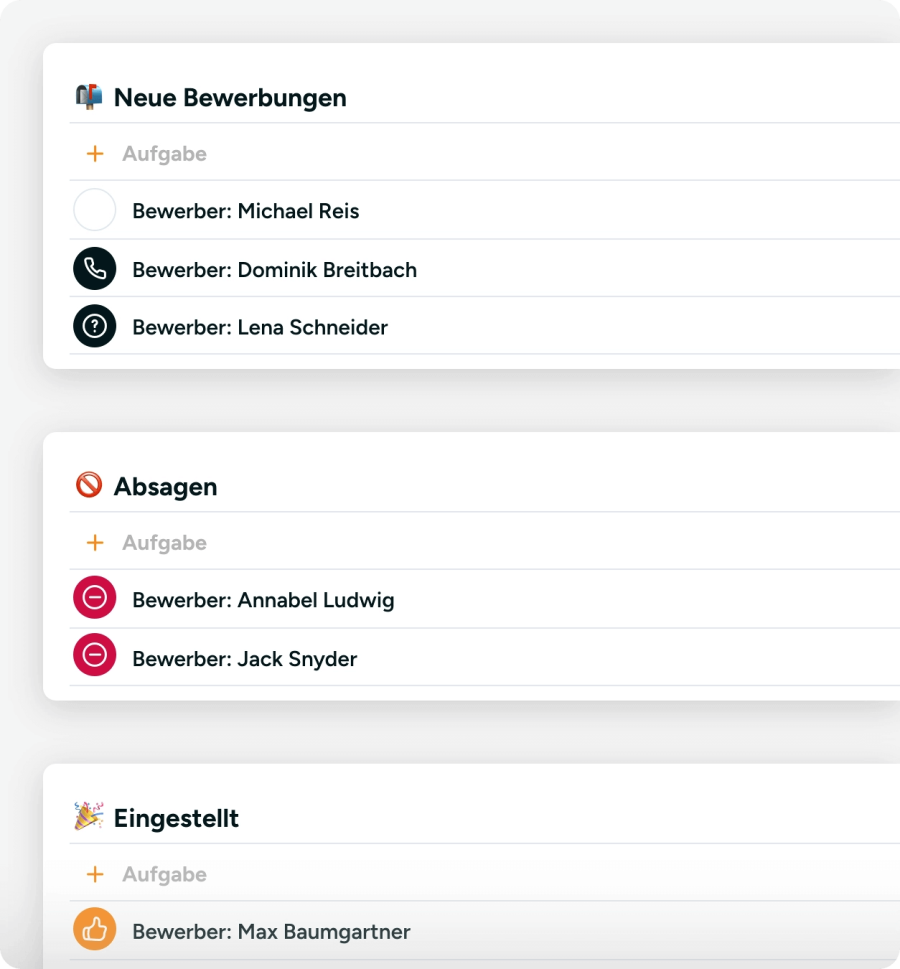Collapse the Eingestellt section
This screenshot has height=969, width=900.
[177, 817]
